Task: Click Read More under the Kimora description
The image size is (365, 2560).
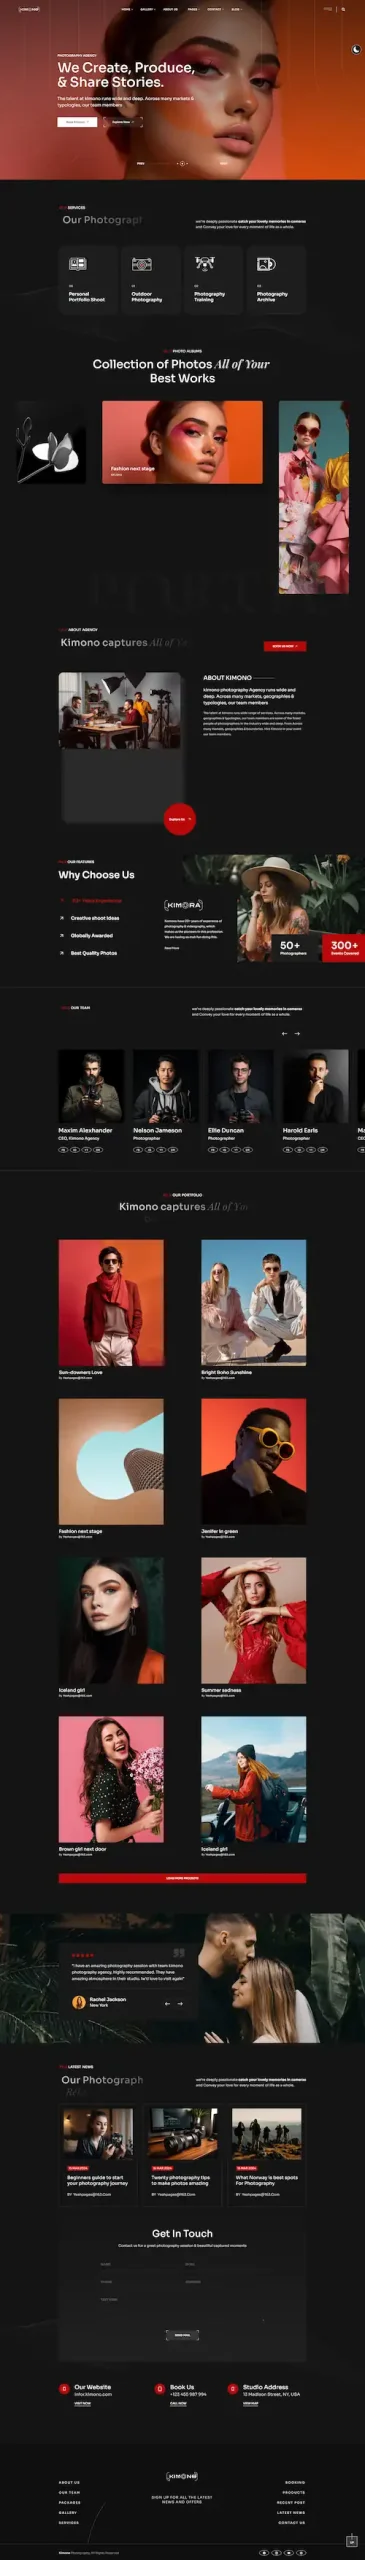Action: tap(172, 948)
